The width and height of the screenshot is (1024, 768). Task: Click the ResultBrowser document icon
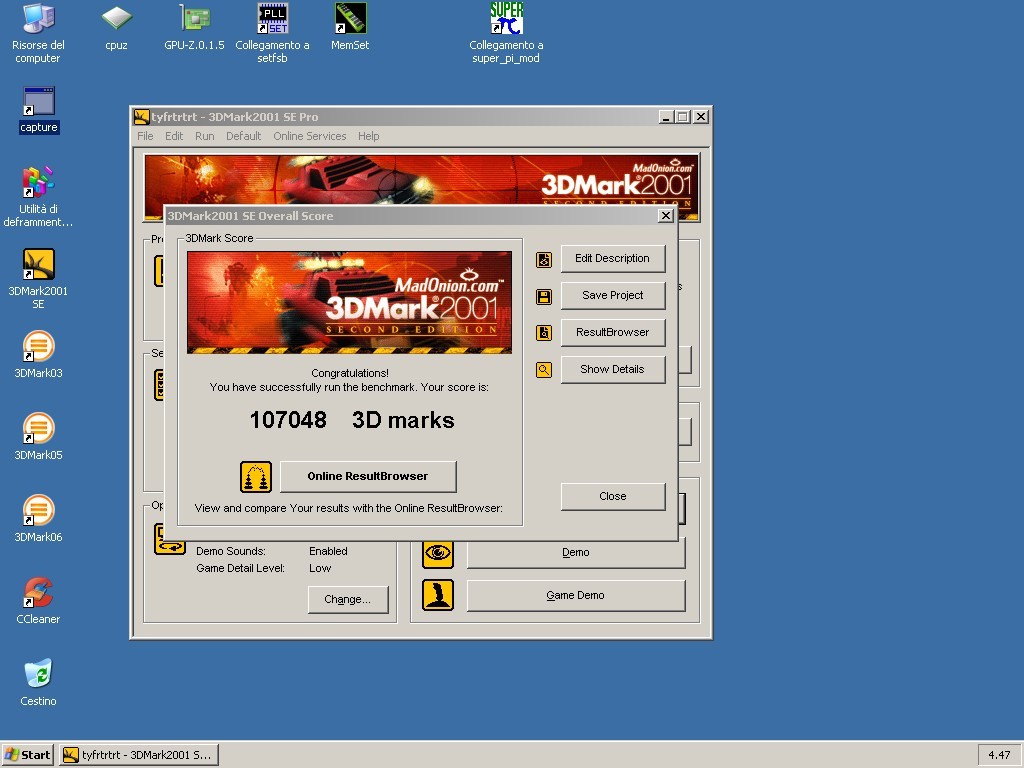click(544, 333)
